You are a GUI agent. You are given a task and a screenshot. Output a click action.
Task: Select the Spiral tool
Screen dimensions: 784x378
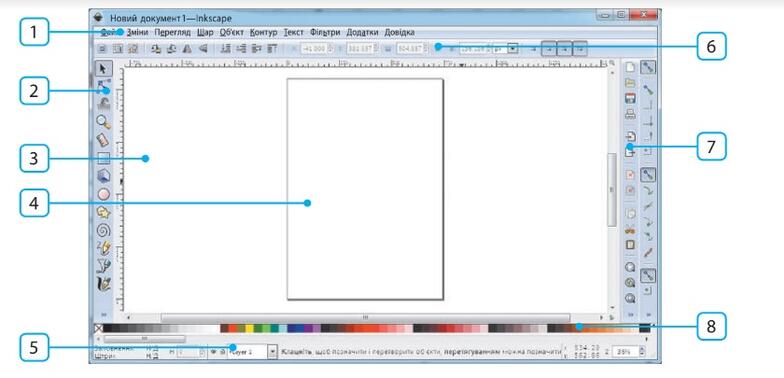[104, 230]
